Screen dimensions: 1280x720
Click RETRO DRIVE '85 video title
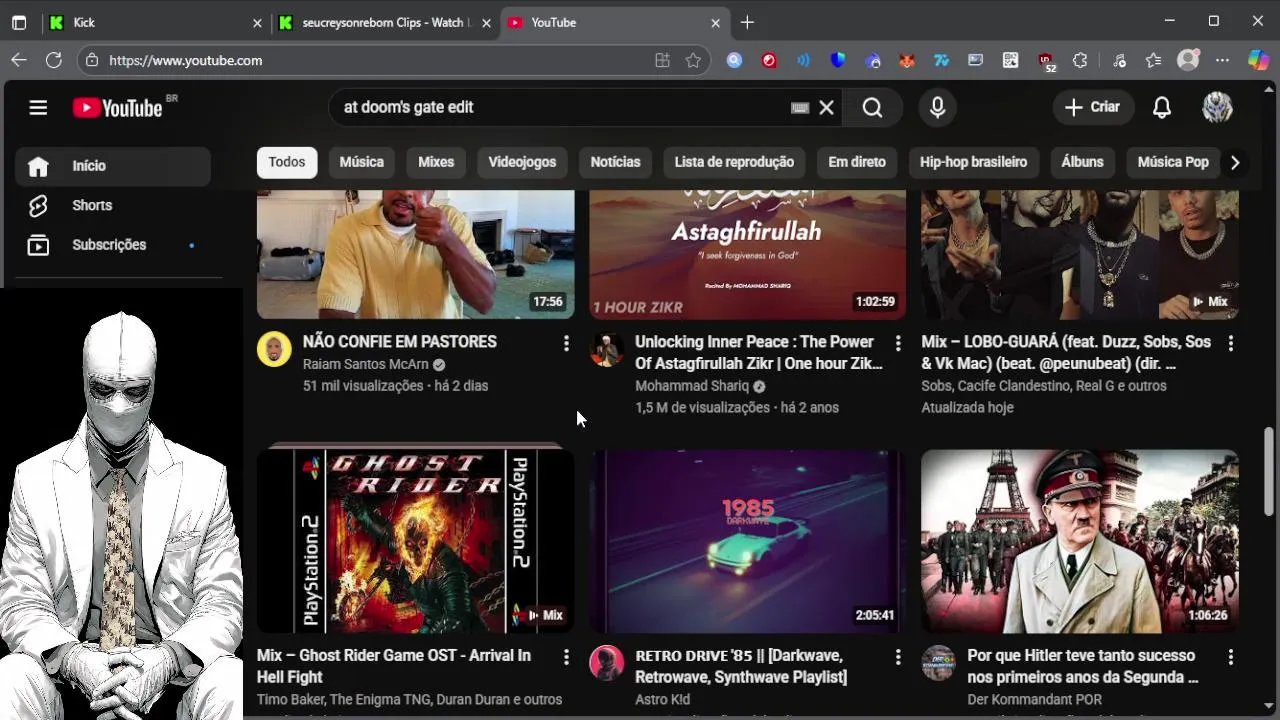pyautogui.click(x=741, y=666)
